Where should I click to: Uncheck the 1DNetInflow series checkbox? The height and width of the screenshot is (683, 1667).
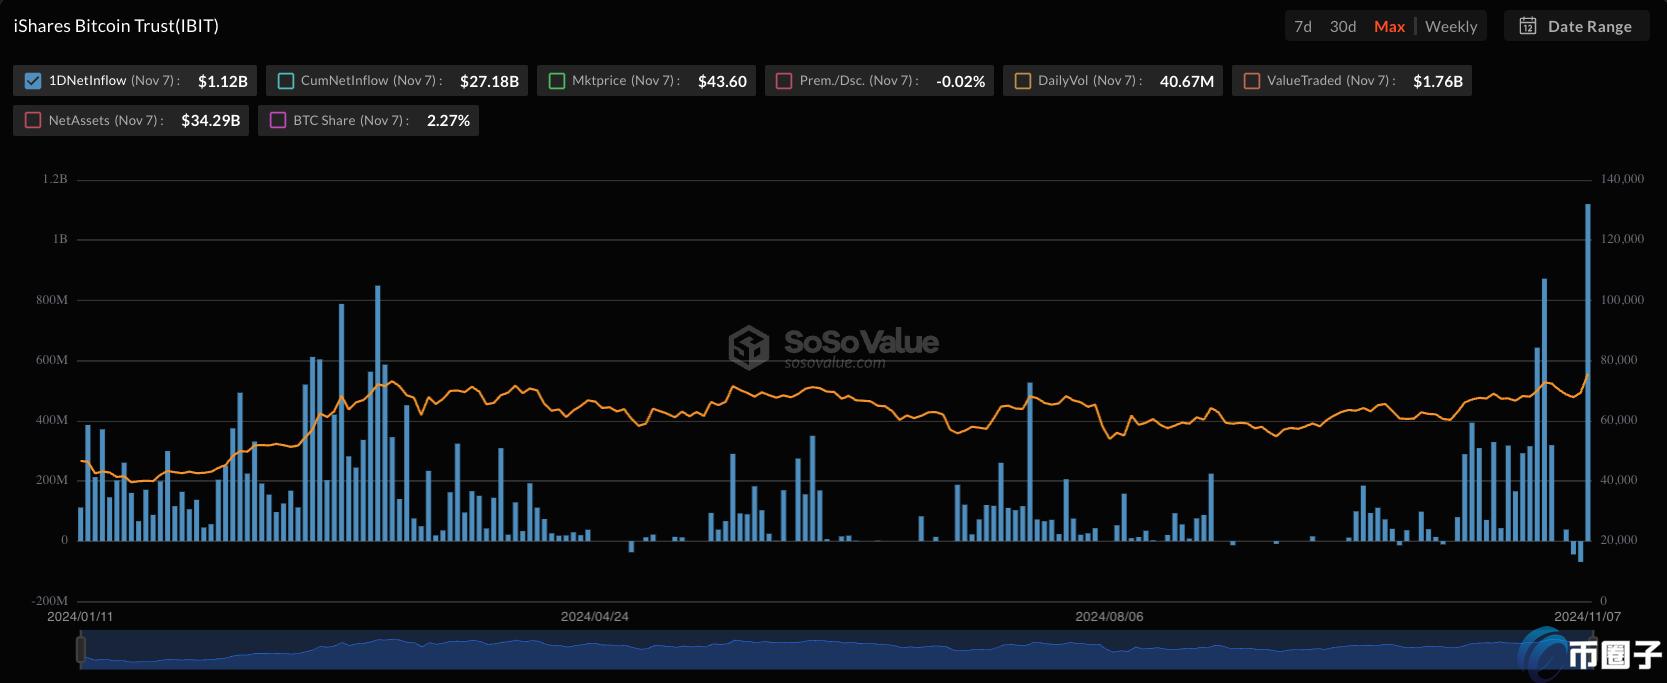click(x=33, y=81)
